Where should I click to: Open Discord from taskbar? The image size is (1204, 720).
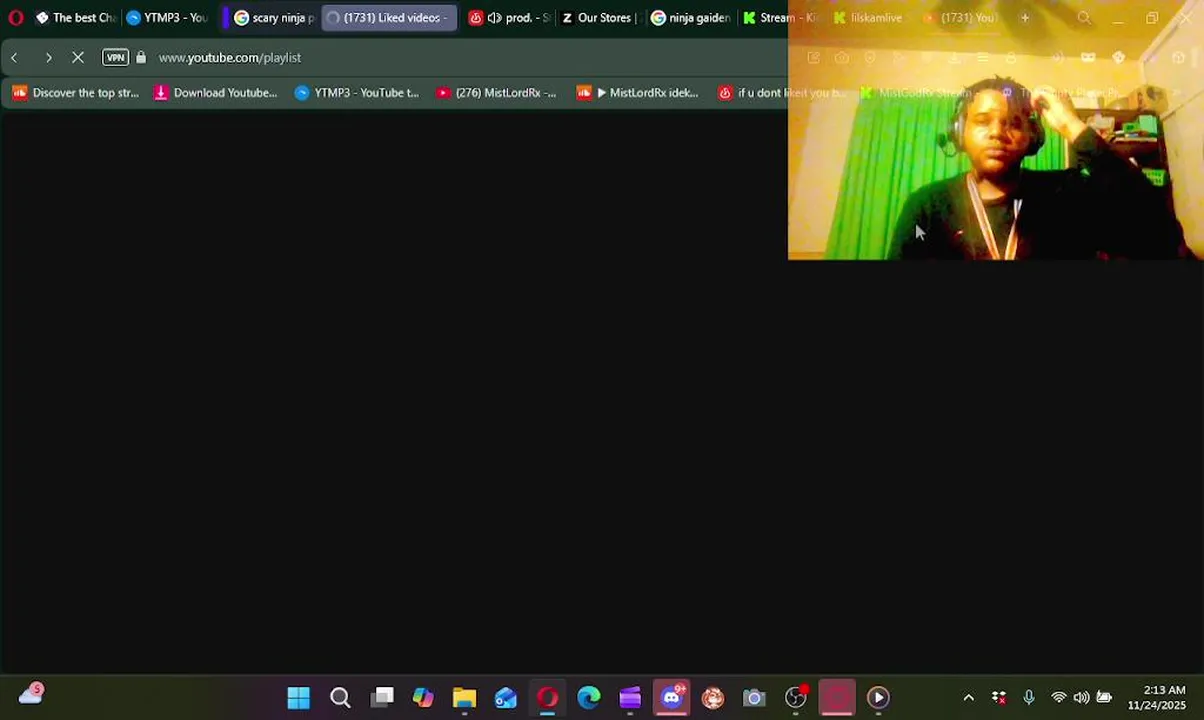[672, 697]
